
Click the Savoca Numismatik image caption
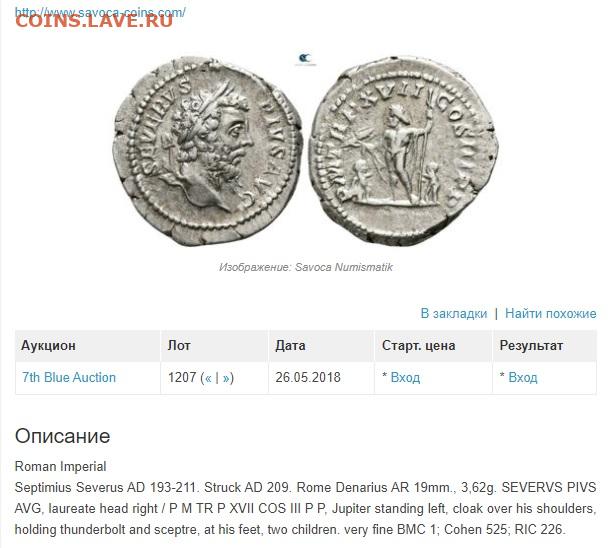pyautogui.click(x=306, y=267)
